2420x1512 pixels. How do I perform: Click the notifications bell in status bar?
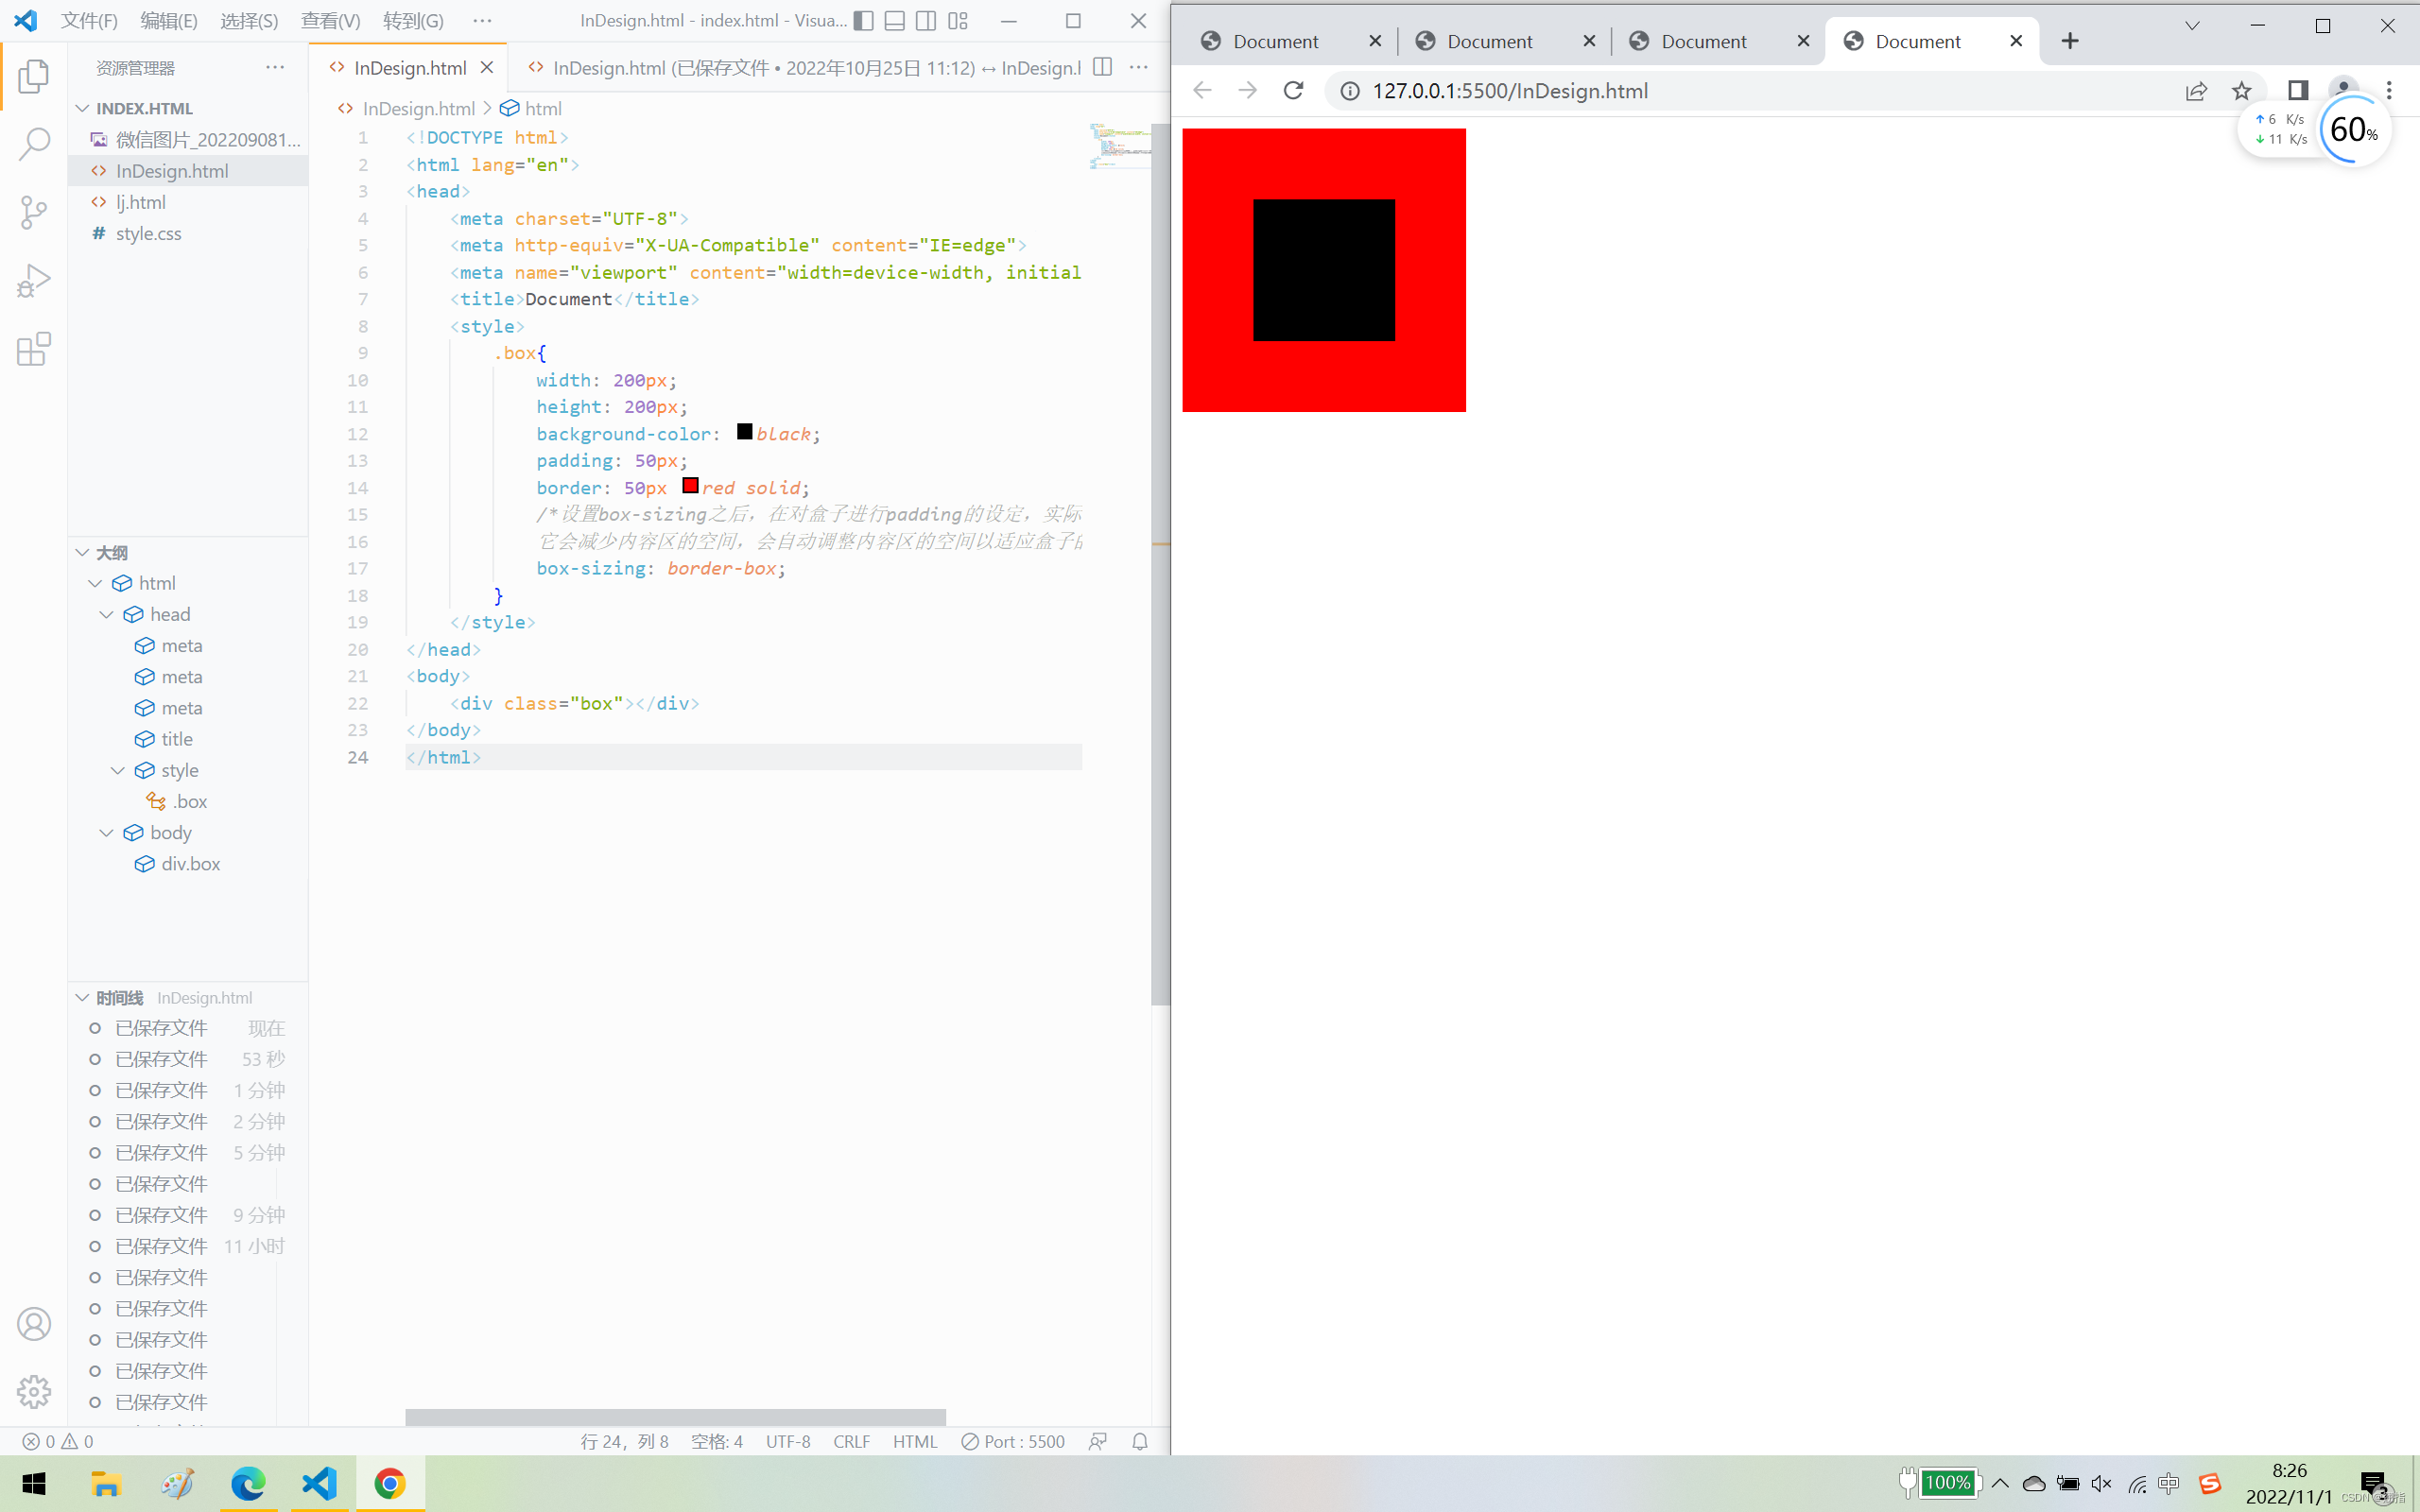[1140, 1441]
